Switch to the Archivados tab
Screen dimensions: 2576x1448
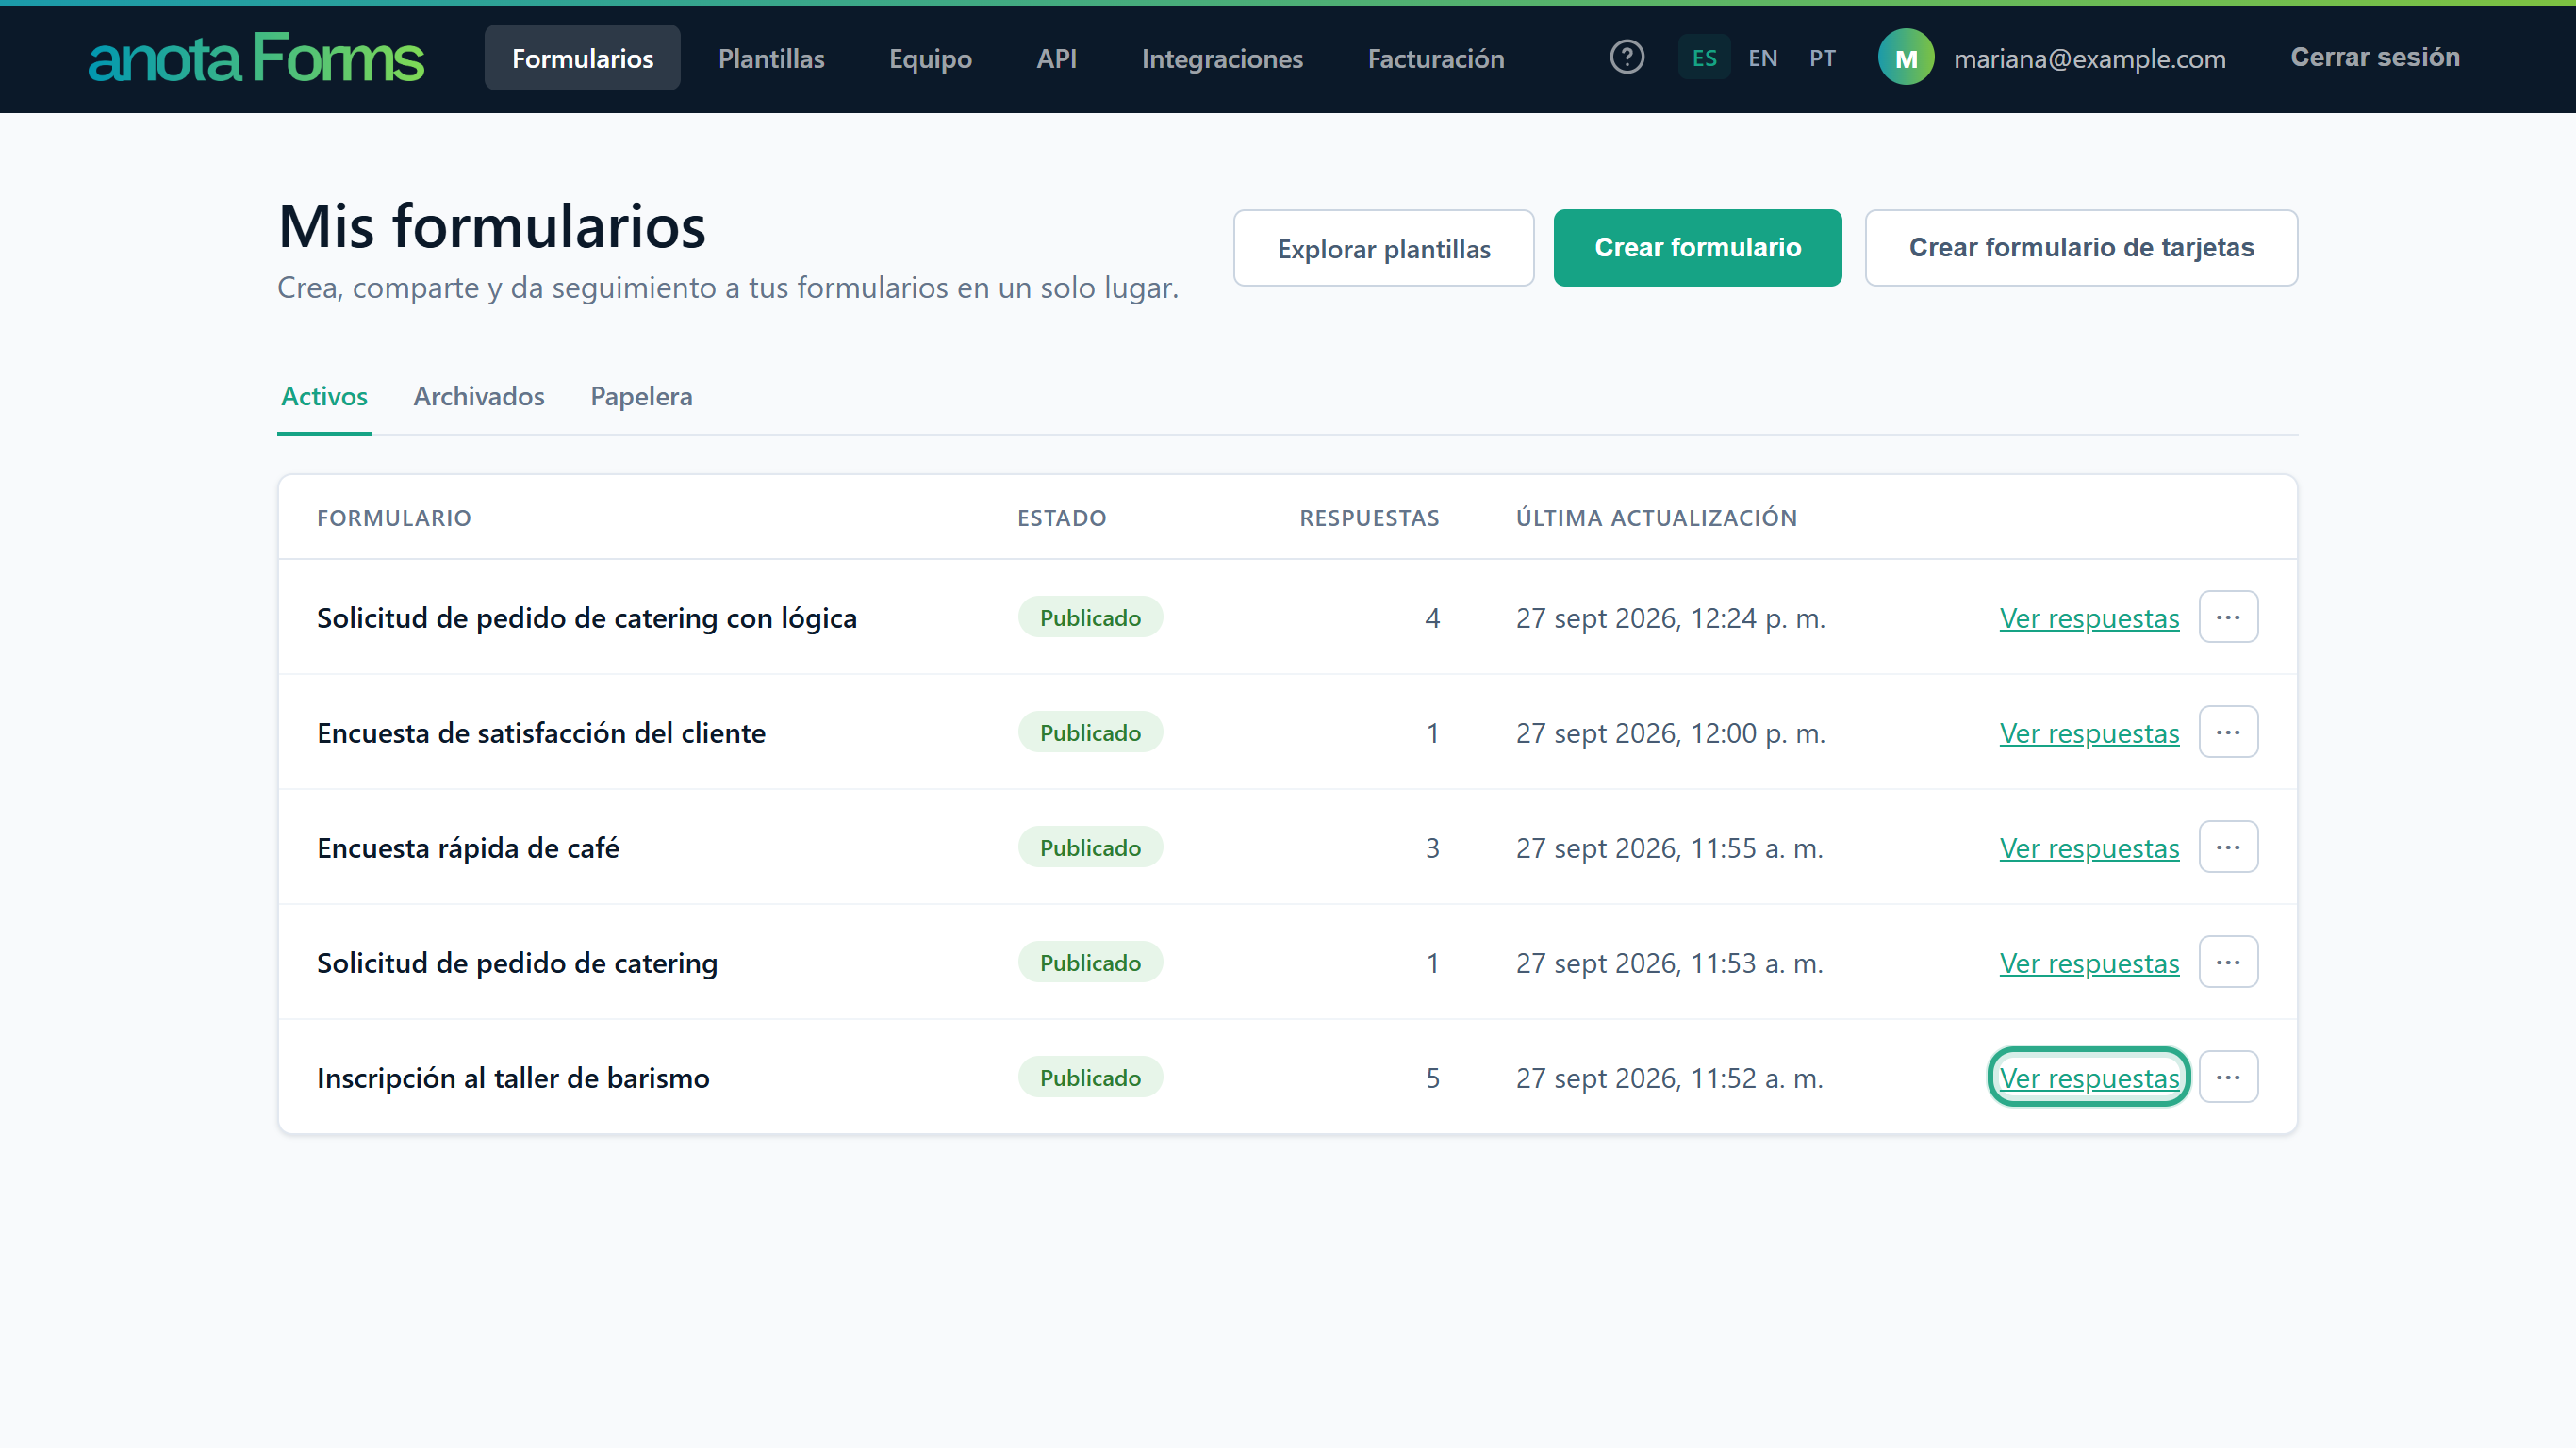[x=479, y=396]
